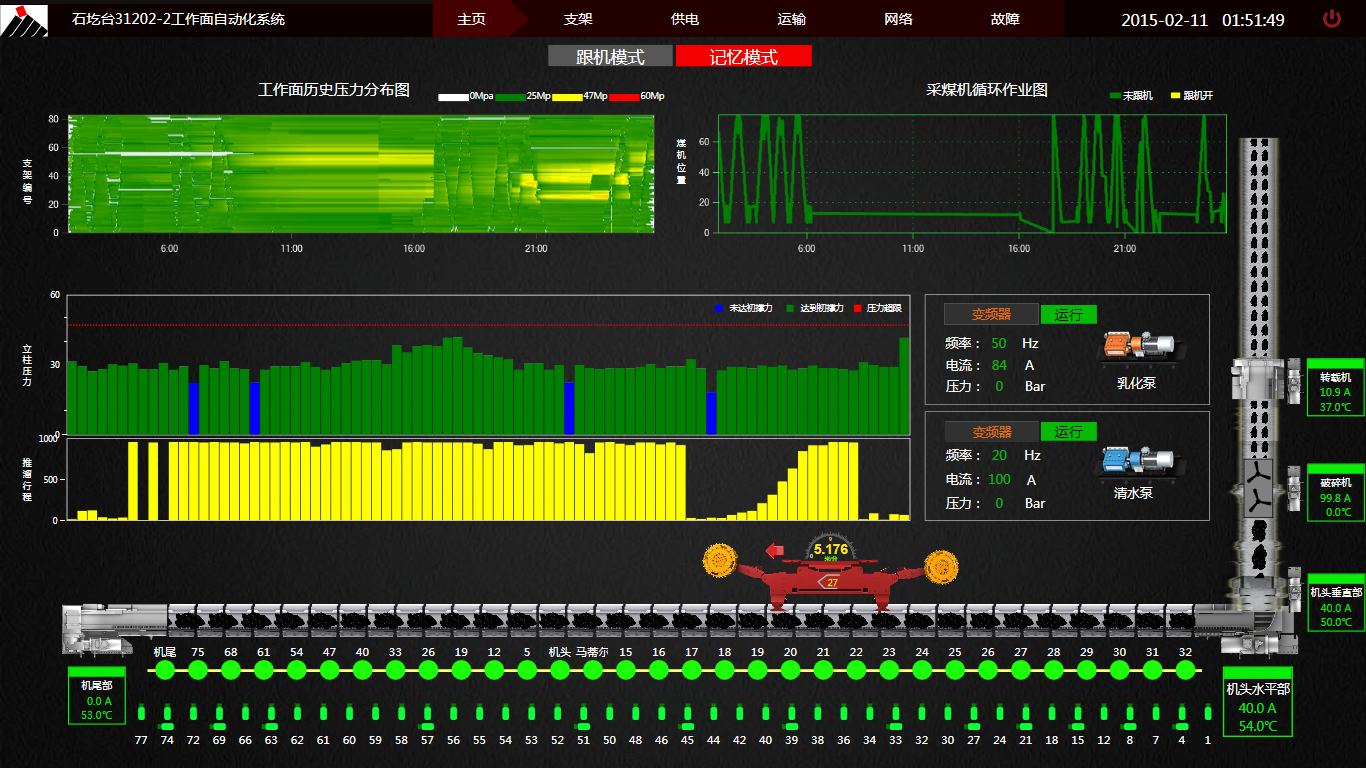Click the date and time 2015-02-11 01:51:49
1366x768 pixels.
(x=1203, y=20)
